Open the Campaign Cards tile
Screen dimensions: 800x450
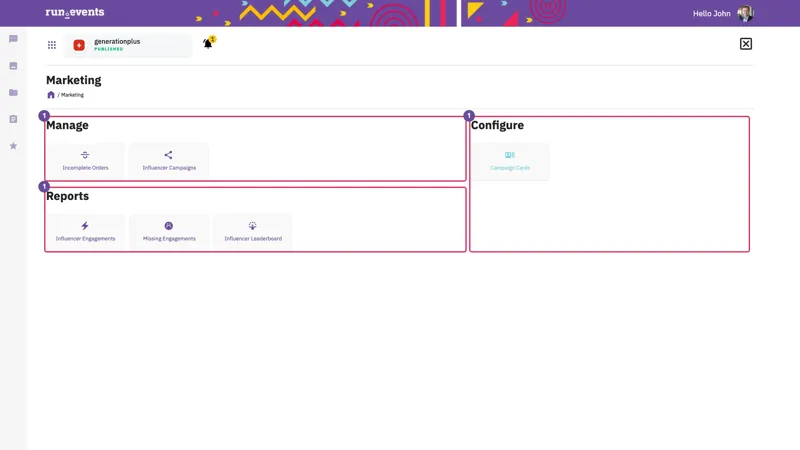(x=510, y=161)
